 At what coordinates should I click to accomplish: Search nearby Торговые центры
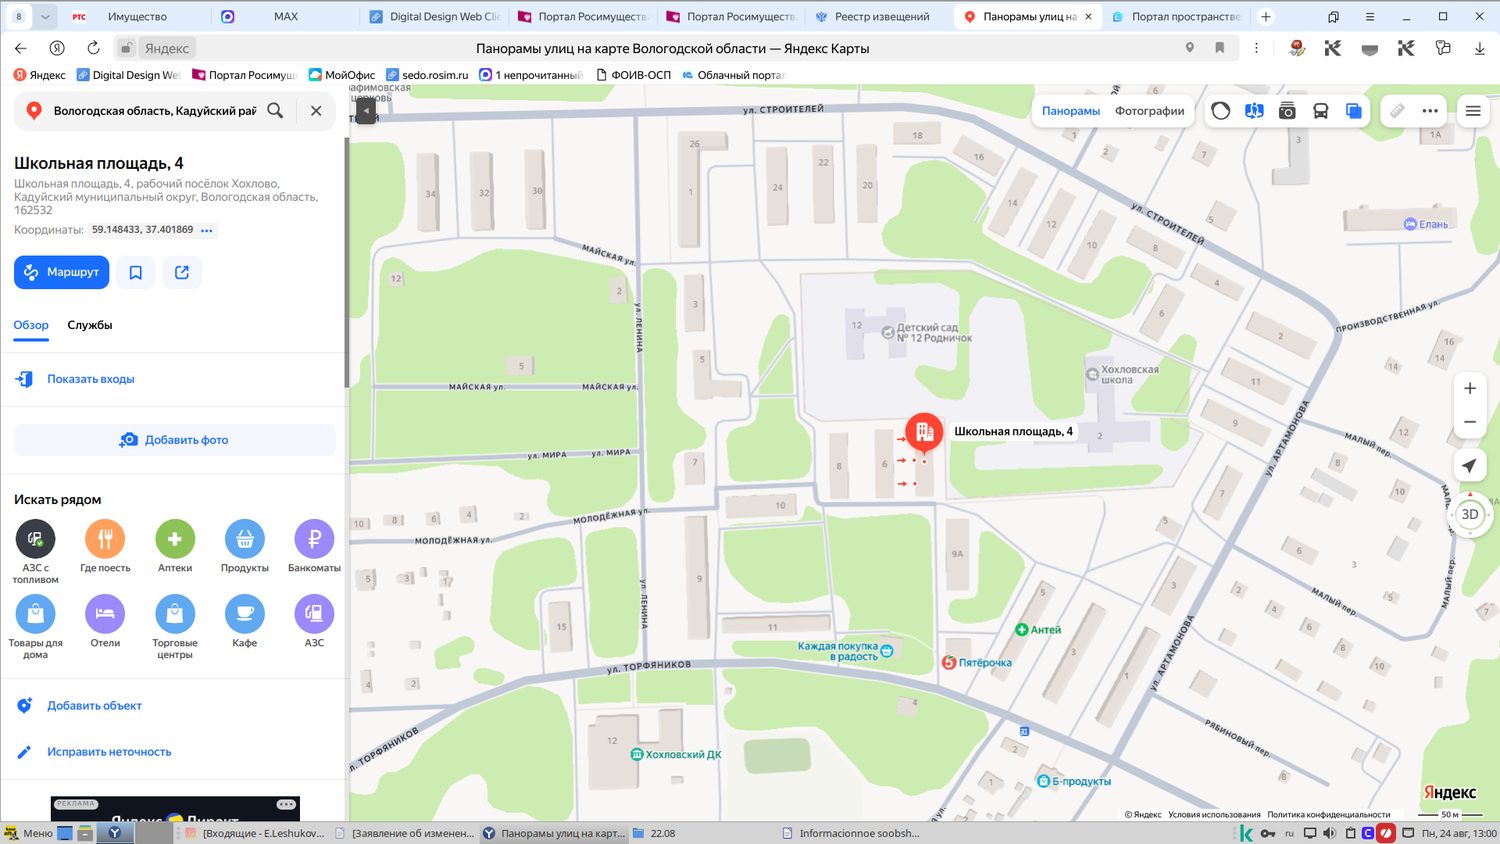(175, 627)
